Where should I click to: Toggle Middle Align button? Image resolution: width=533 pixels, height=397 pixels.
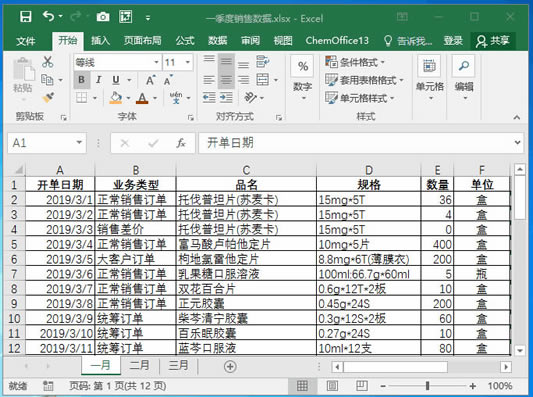pyautogui.click(x=226, y=61)
